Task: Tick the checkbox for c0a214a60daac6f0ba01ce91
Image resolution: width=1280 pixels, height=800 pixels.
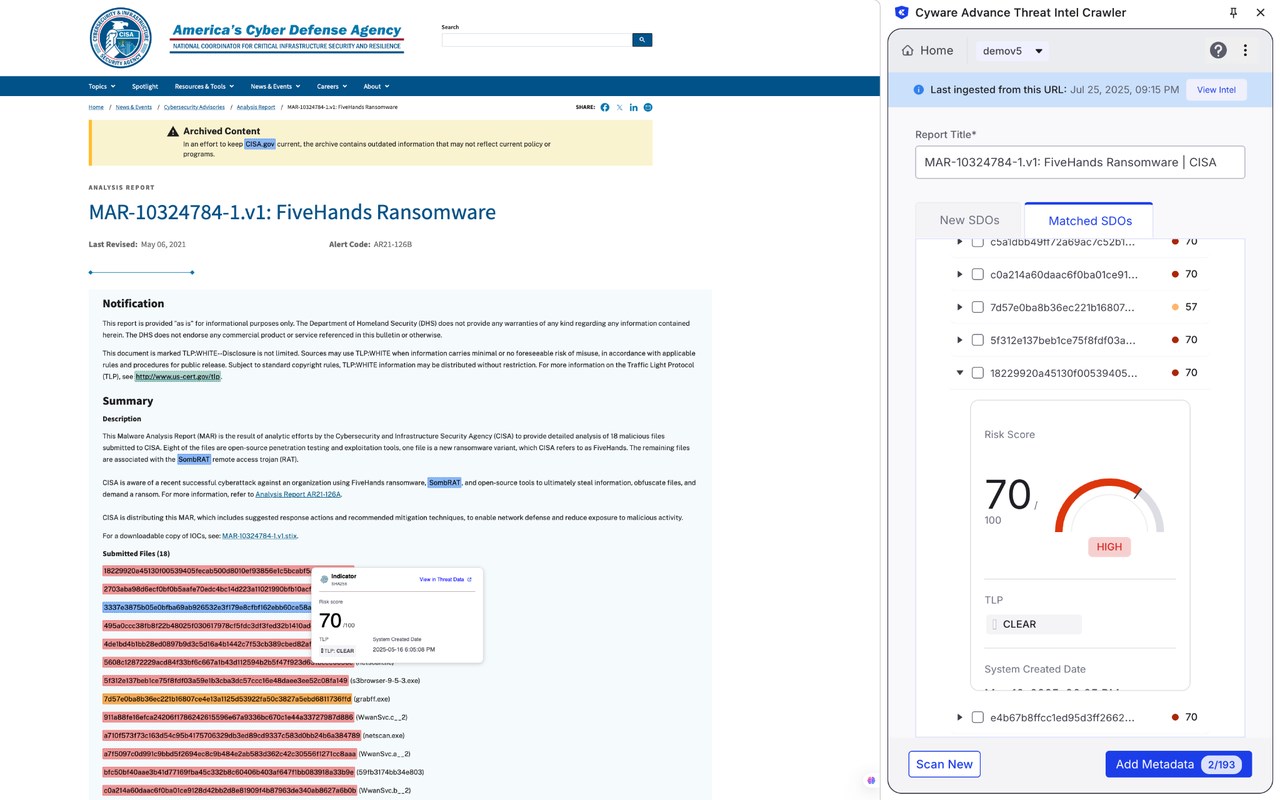Action: point(978,274)
